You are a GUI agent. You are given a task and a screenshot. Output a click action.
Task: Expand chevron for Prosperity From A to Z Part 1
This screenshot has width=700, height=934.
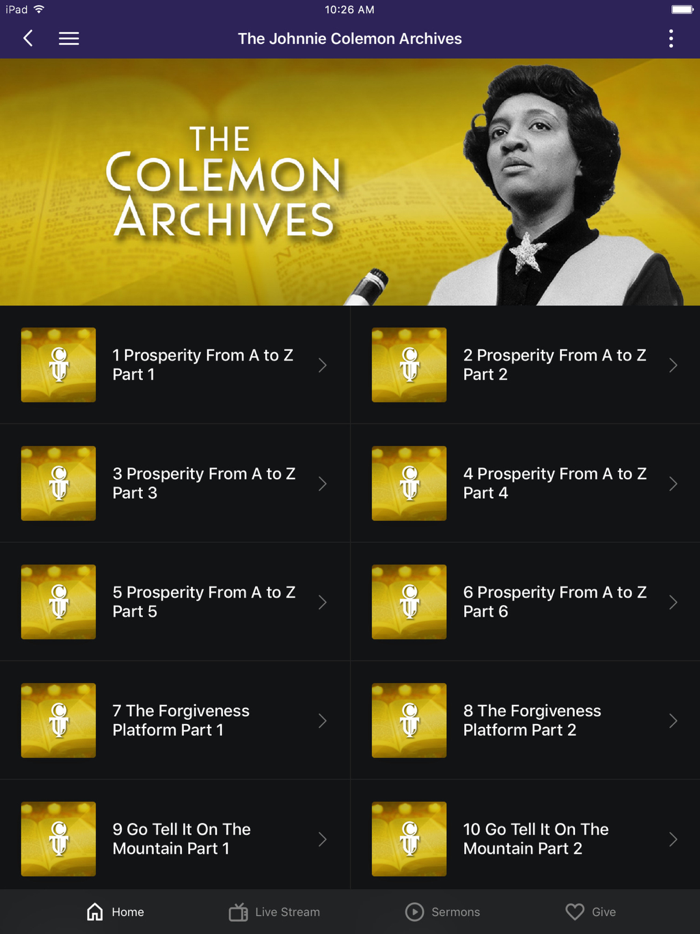tap(322, 365)
